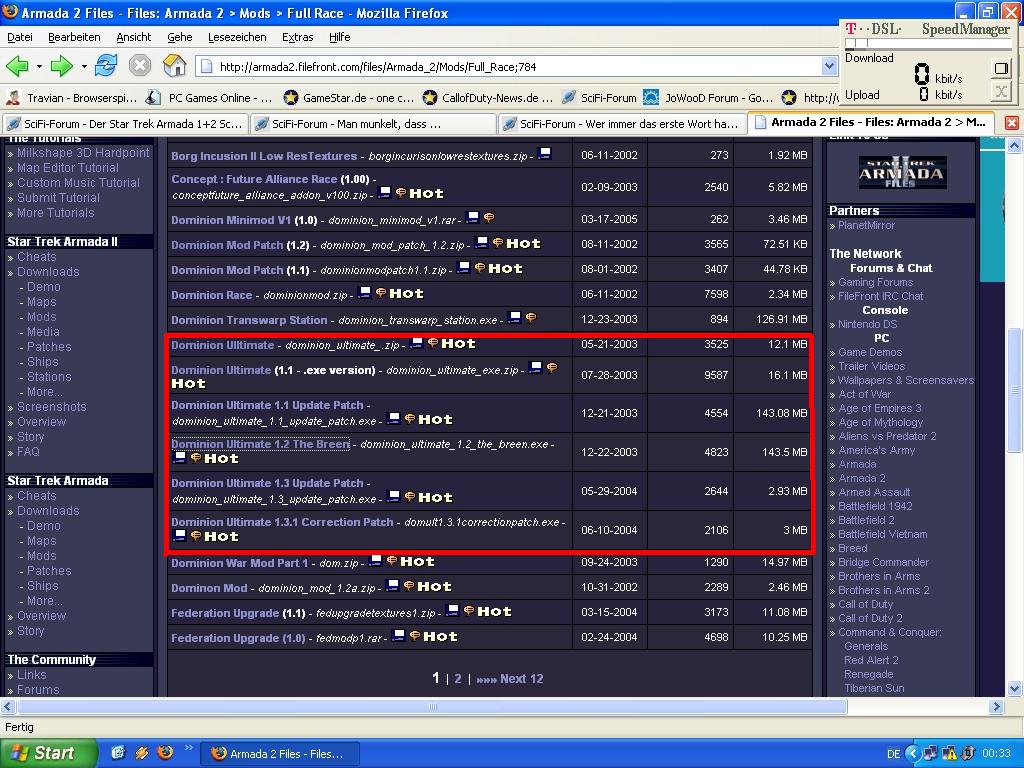Click the Windows Start button

48,753
